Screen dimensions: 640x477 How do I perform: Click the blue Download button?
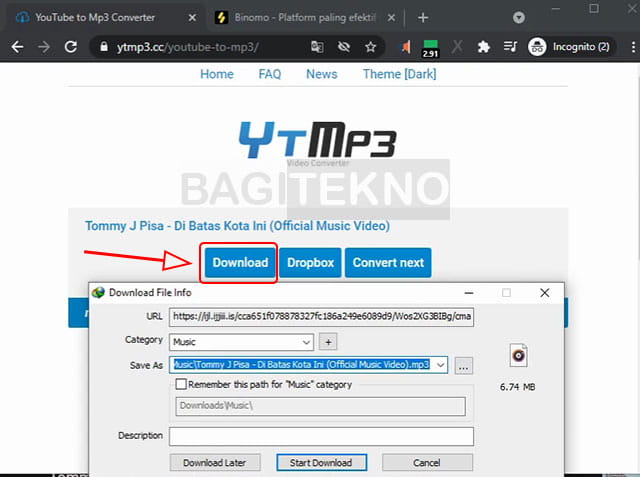pyautogui.click(x=240, y=262)
